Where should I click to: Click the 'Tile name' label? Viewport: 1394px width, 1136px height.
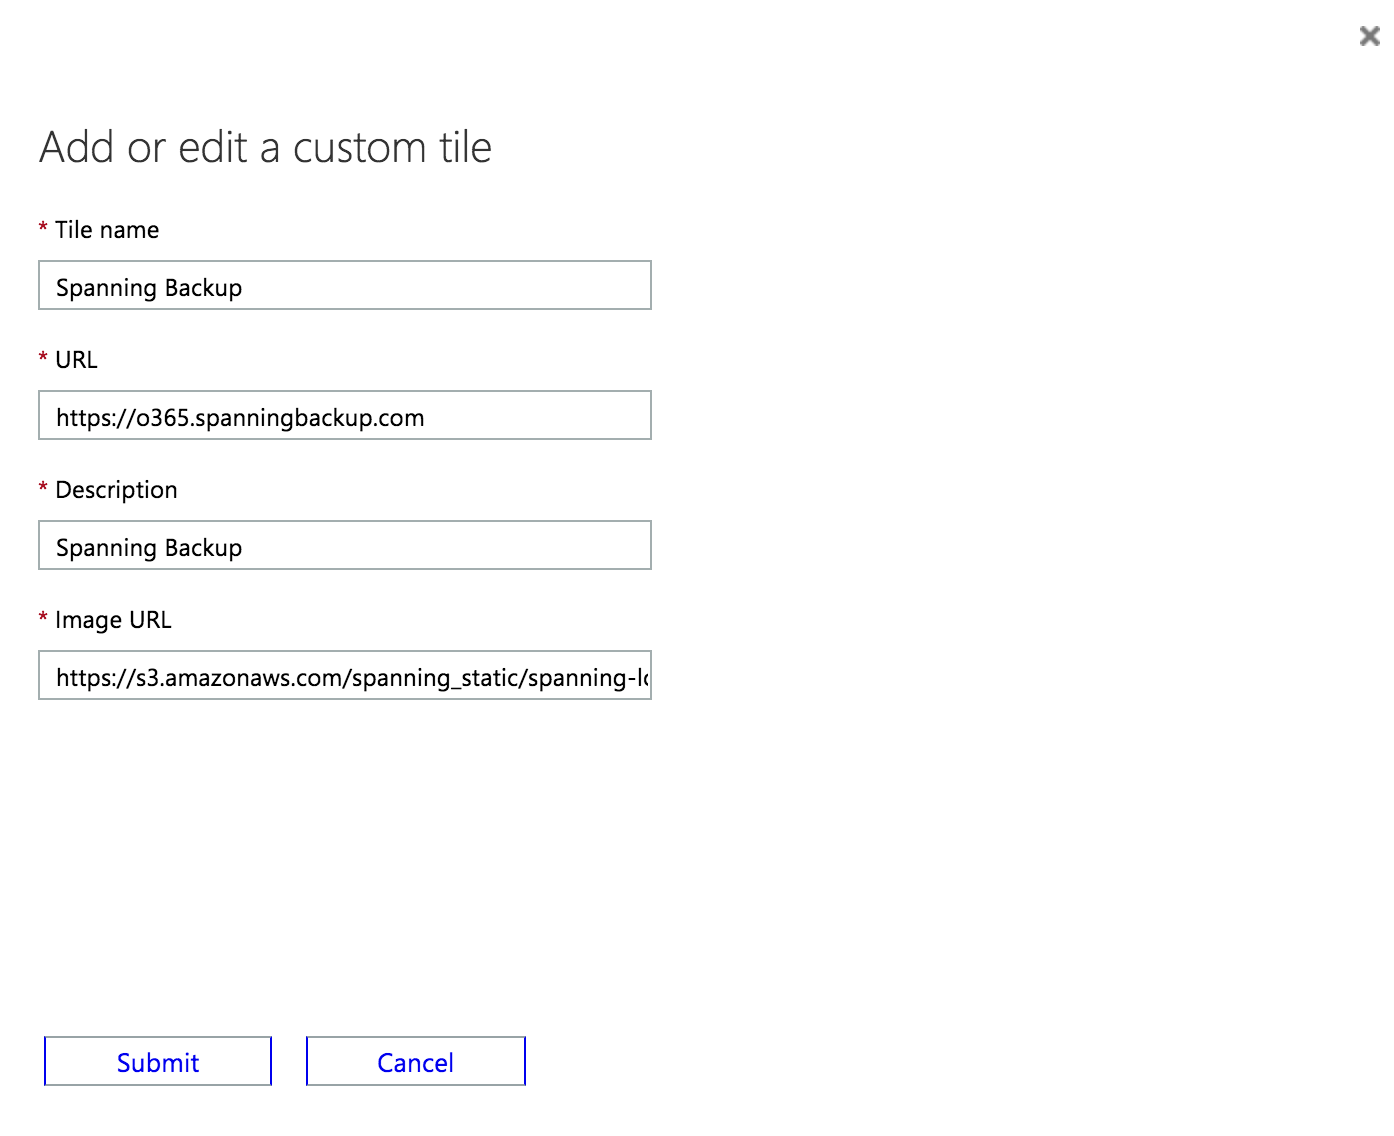(x=107, y=230)
